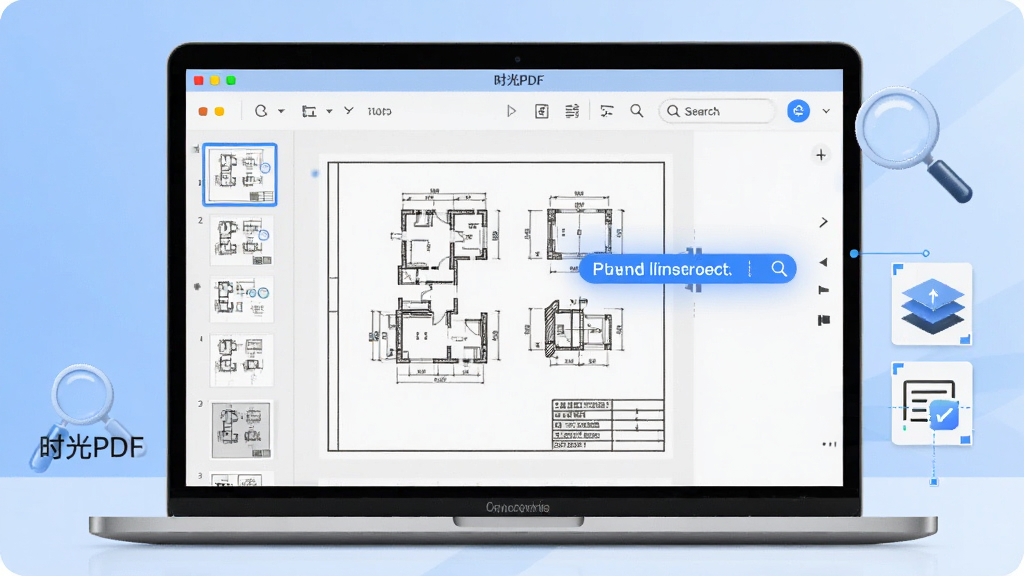Click the bookmark block icon in right panel

click(824, 320)
